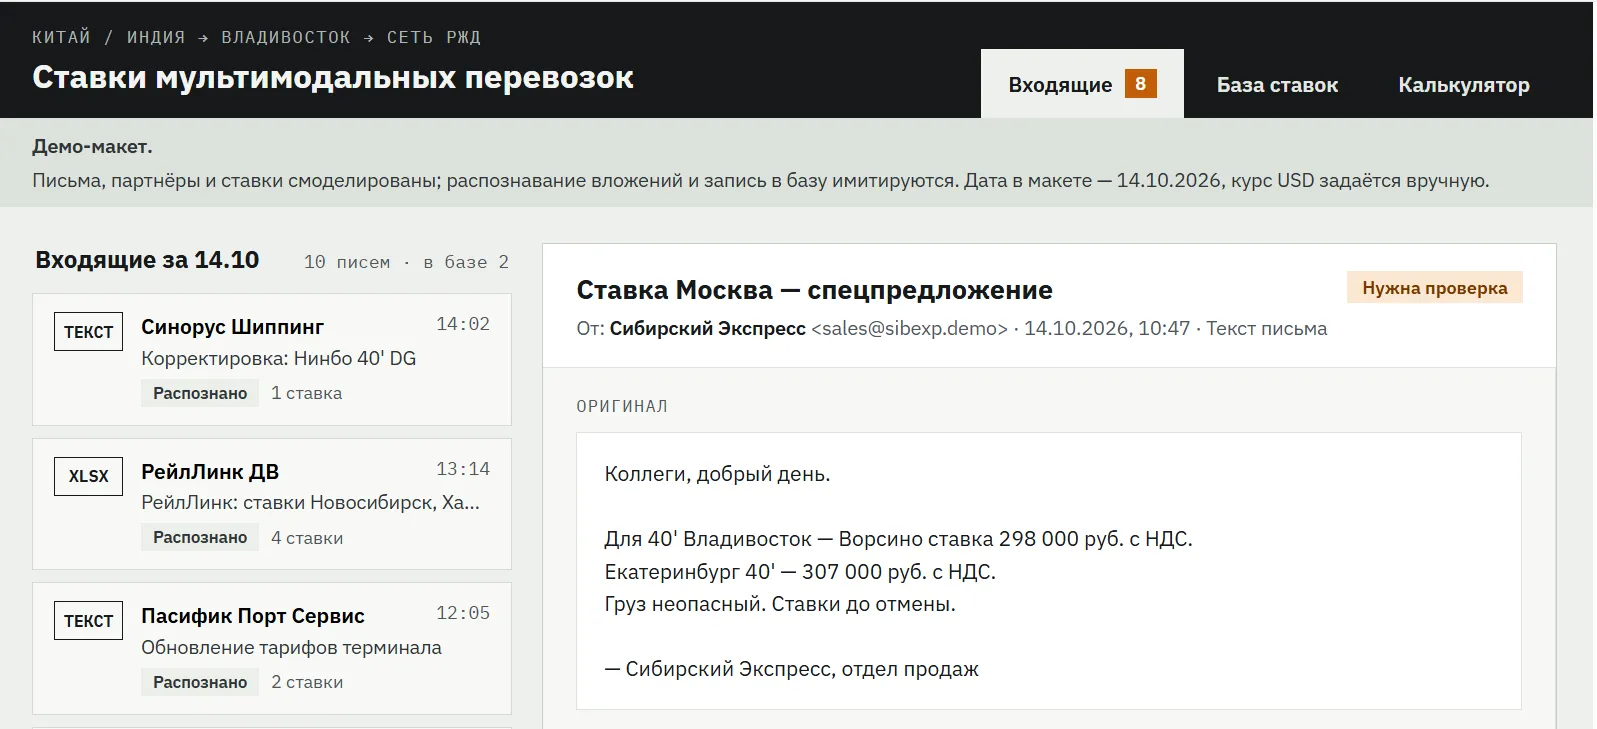Switch to База ставок tab
The width and height of the screenshot is (1597, 729).
1277,85
